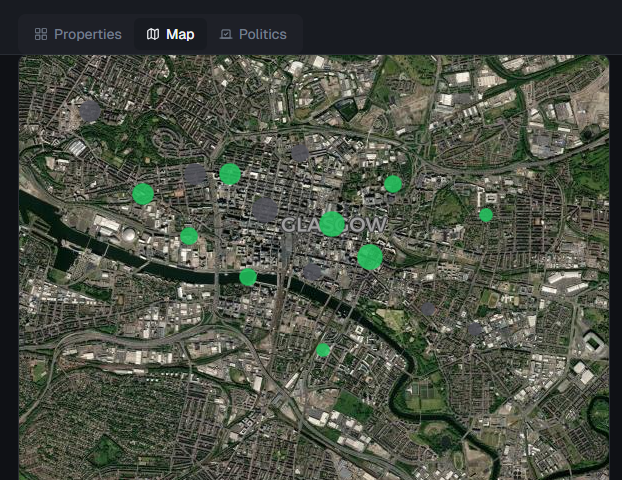Click the top-centre grey marker north of city centre
Image resolution: width=622 pixels, height=480 pixels.
(x=300, y=153)
